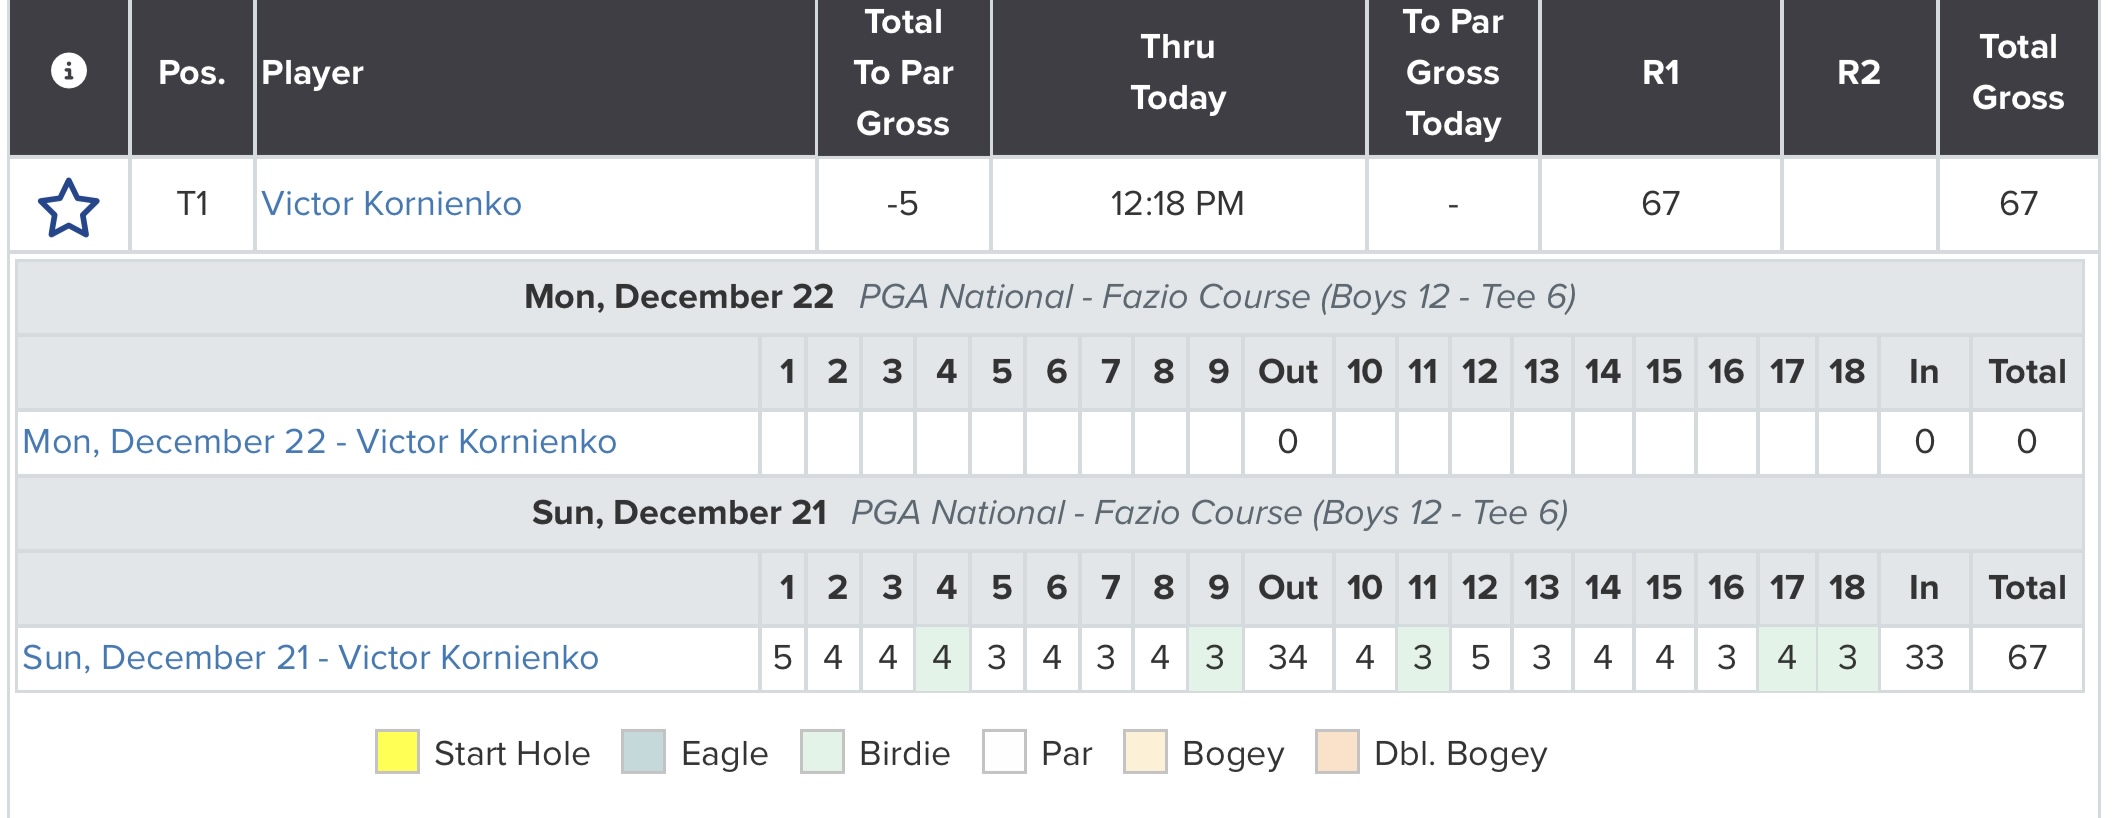
Task: Open Victor Kornienko player link
Action: [391, 204]
